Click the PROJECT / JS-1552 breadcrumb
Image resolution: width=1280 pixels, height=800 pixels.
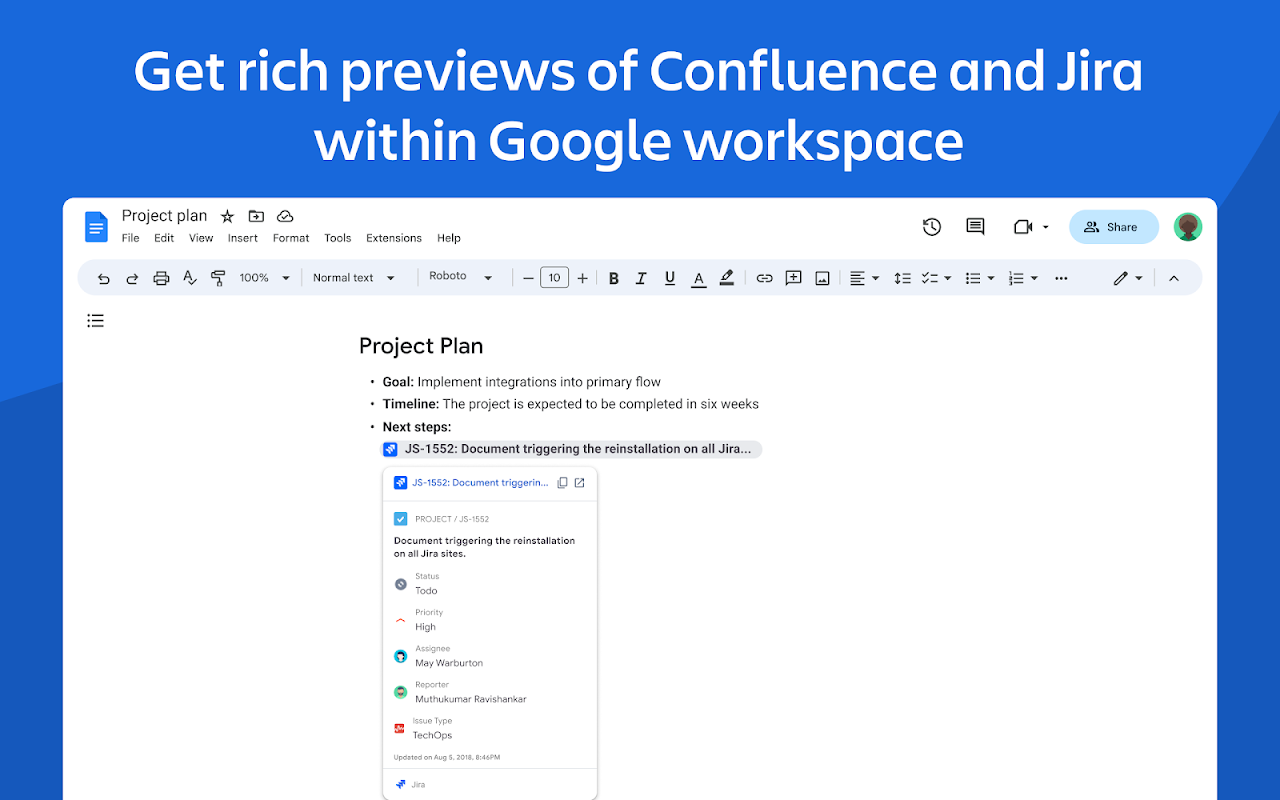[452, 519]
